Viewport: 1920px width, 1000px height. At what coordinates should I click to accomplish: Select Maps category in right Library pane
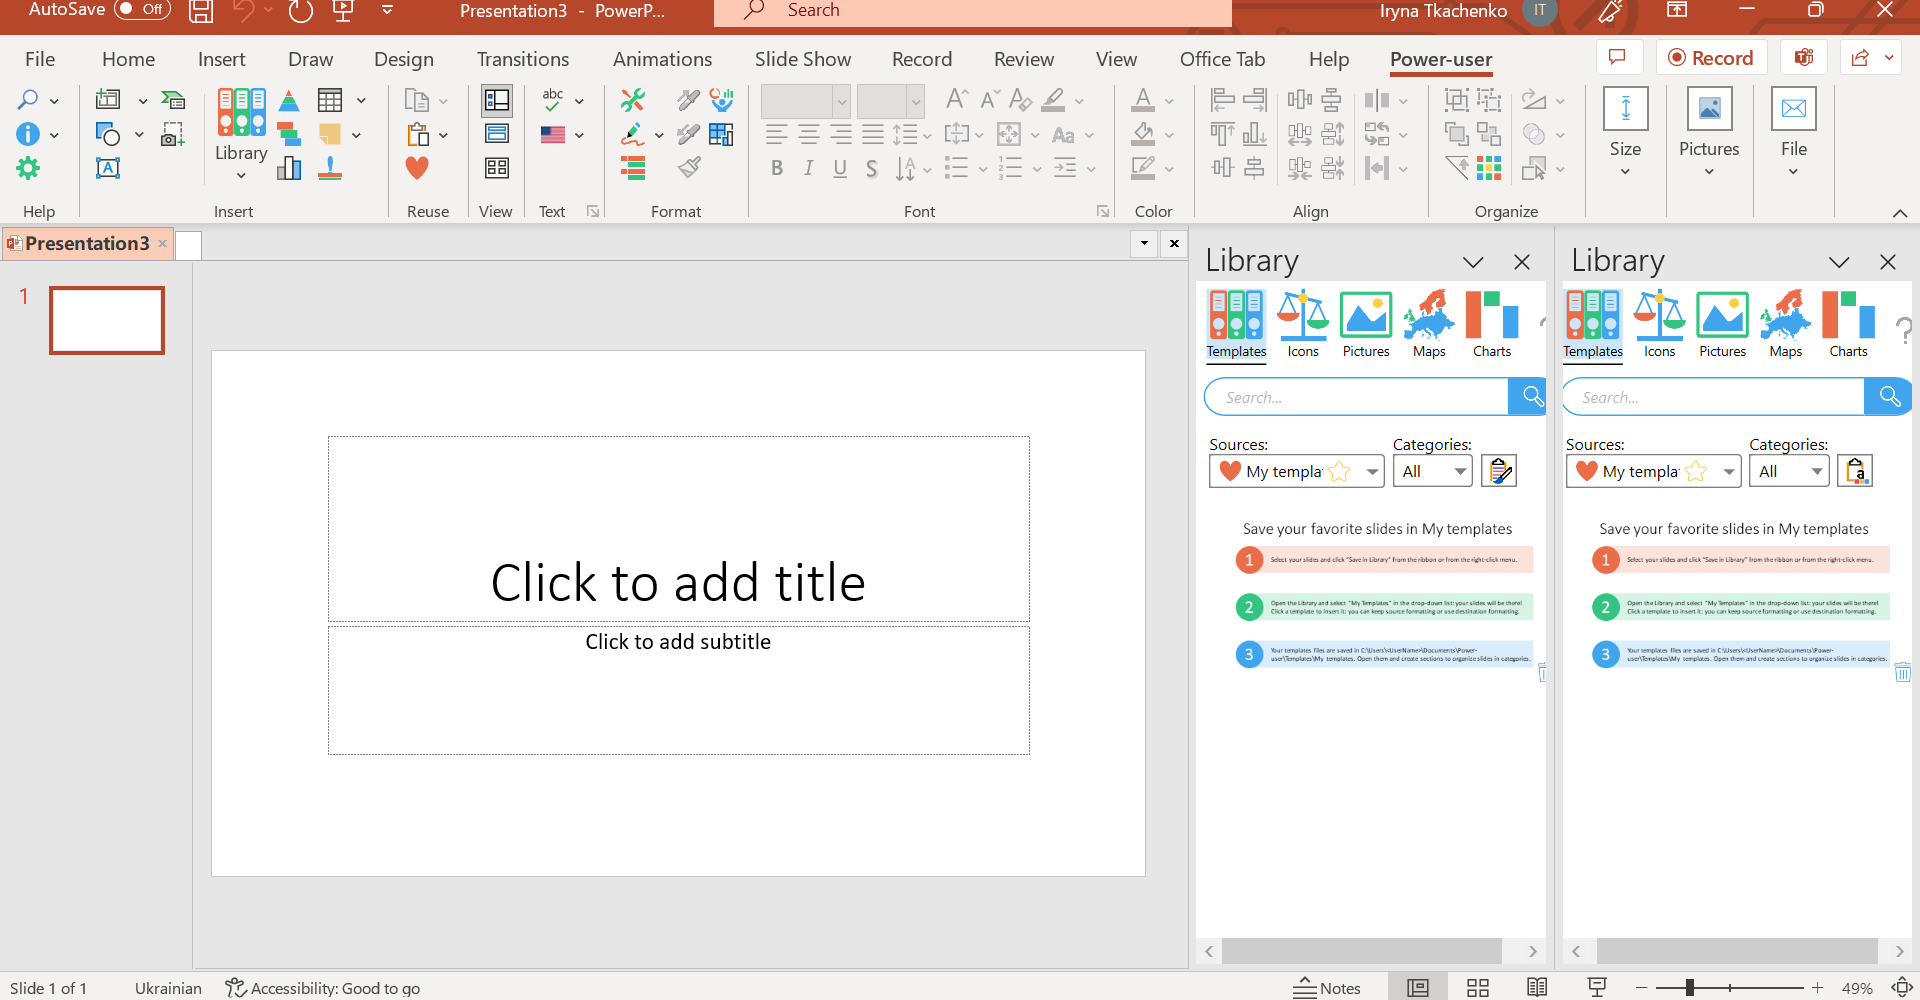(1786, 324)
